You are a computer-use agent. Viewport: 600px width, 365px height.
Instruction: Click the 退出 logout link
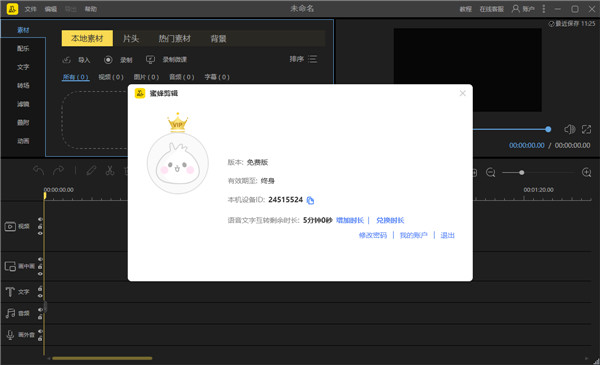tap(447, 235)
